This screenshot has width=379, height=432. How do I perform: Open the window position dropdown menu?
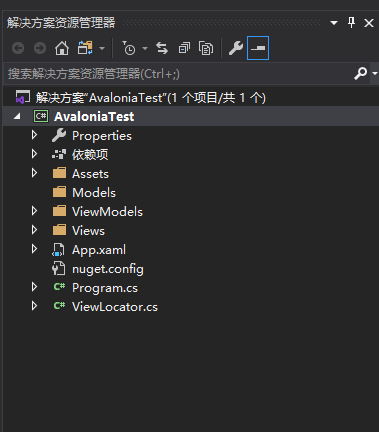tap(334, 23)
